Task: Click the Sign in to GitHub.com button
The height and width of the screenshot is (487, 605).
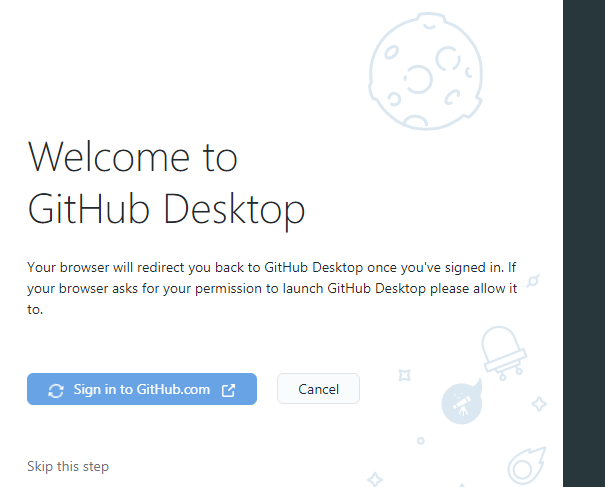Action: click(x=142, y=389)
